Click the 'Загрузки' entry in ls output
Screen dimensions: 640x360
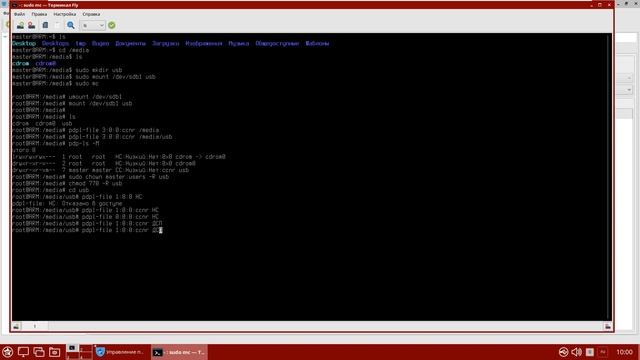click(165, 43)
